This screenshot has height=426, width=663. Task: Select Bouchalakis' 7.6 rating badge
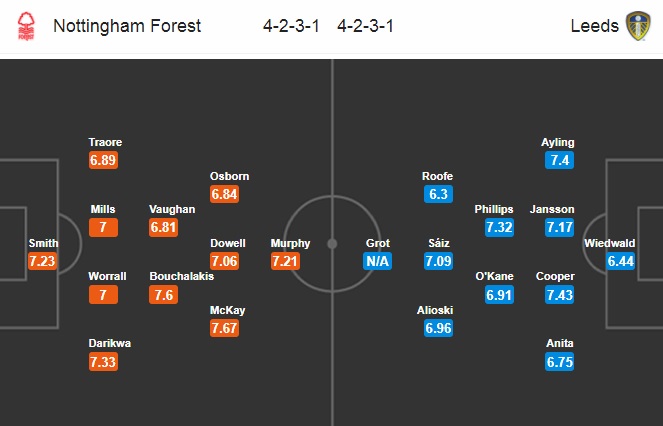(163, 294)
